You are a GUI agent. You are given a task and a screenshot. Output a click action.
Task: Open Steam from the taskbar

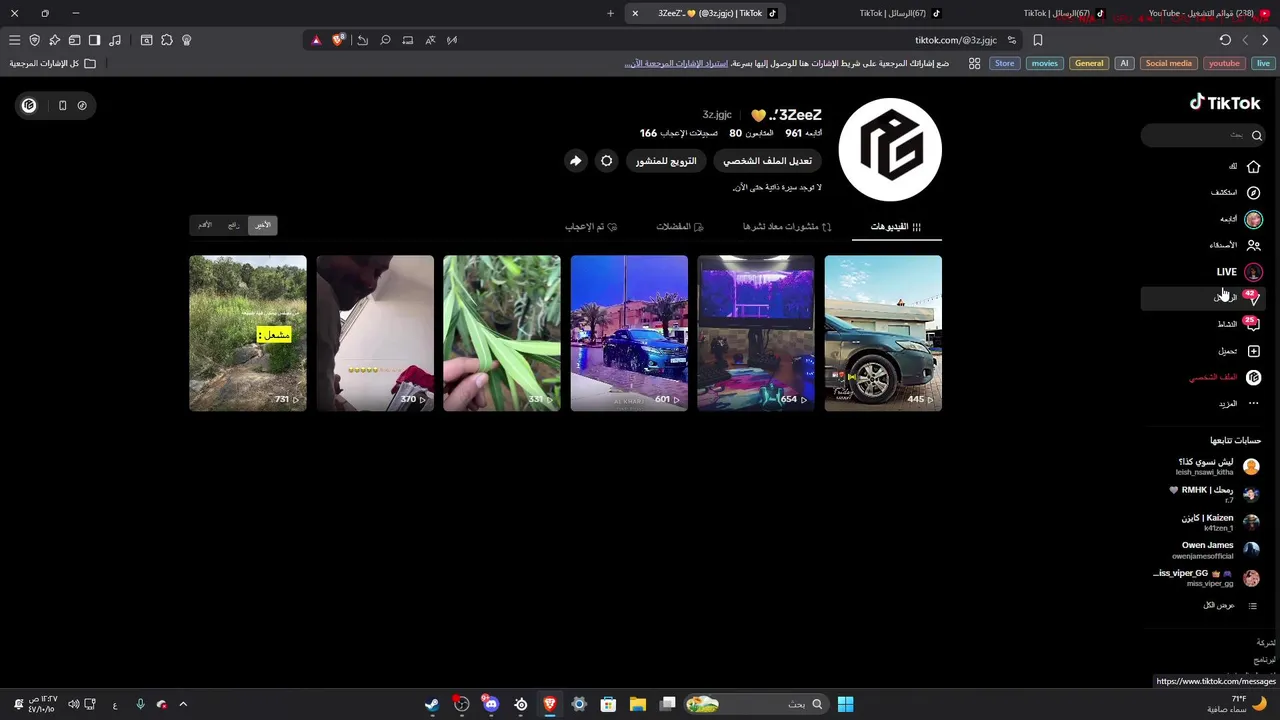pos(431,704)
